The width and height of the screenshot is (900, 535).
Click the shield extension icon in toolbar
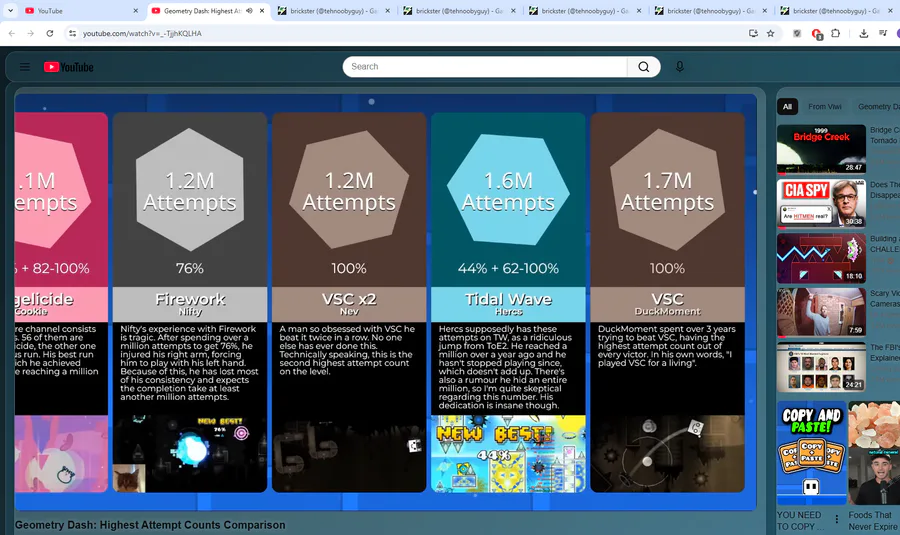(x=797, y=33)
